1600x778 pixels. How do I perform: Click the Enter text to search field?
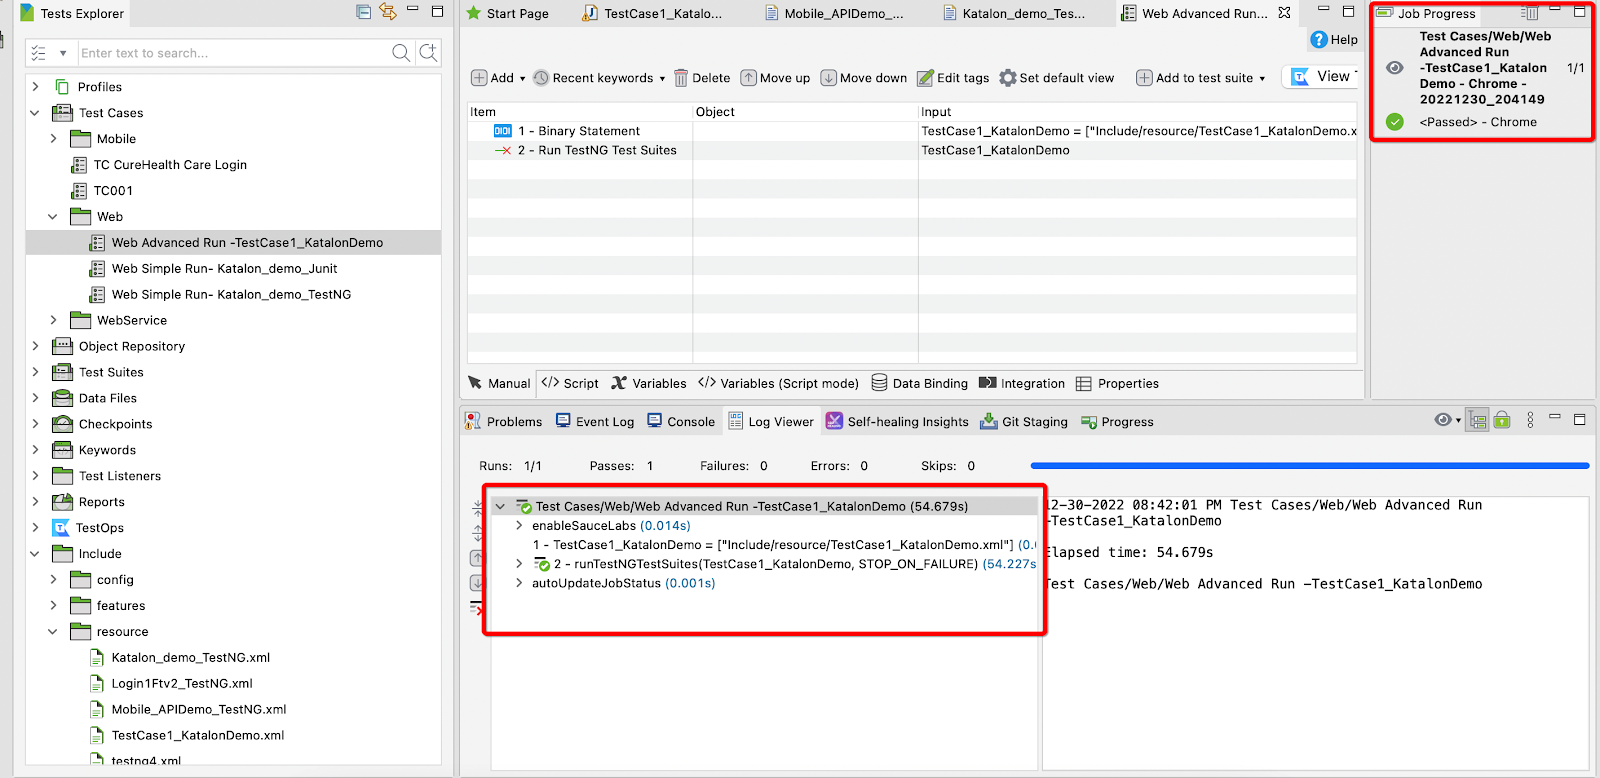230,53
